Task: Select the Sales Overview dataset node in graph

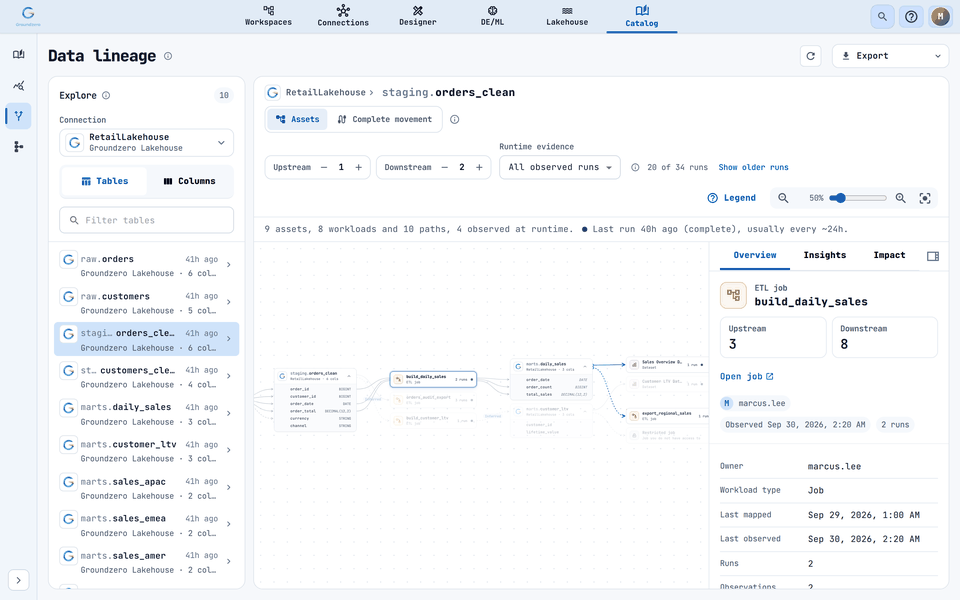Action: tap(667, 364)
